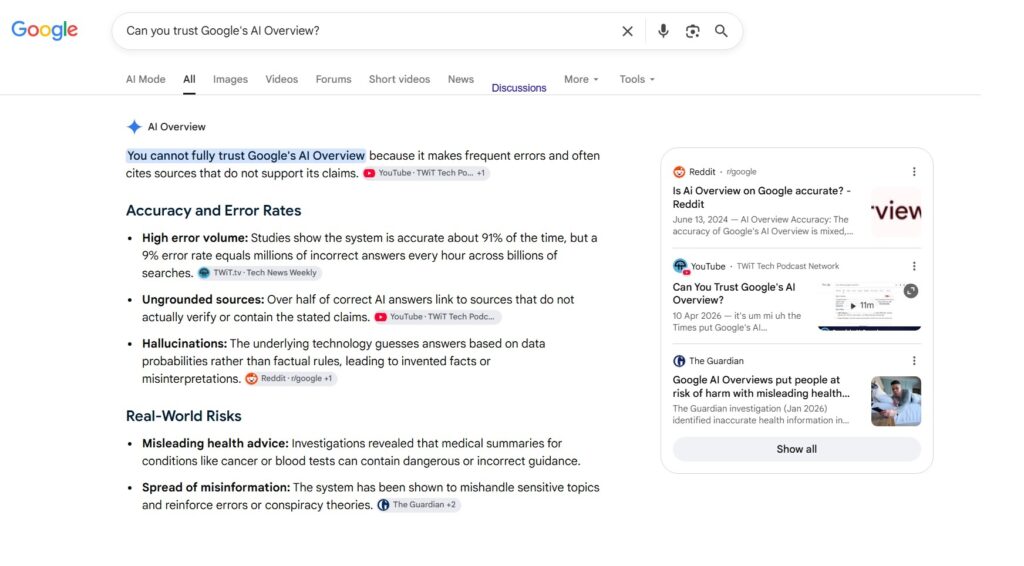
Task: Open options menu for The Guardian card
Action: click(914, 361)
